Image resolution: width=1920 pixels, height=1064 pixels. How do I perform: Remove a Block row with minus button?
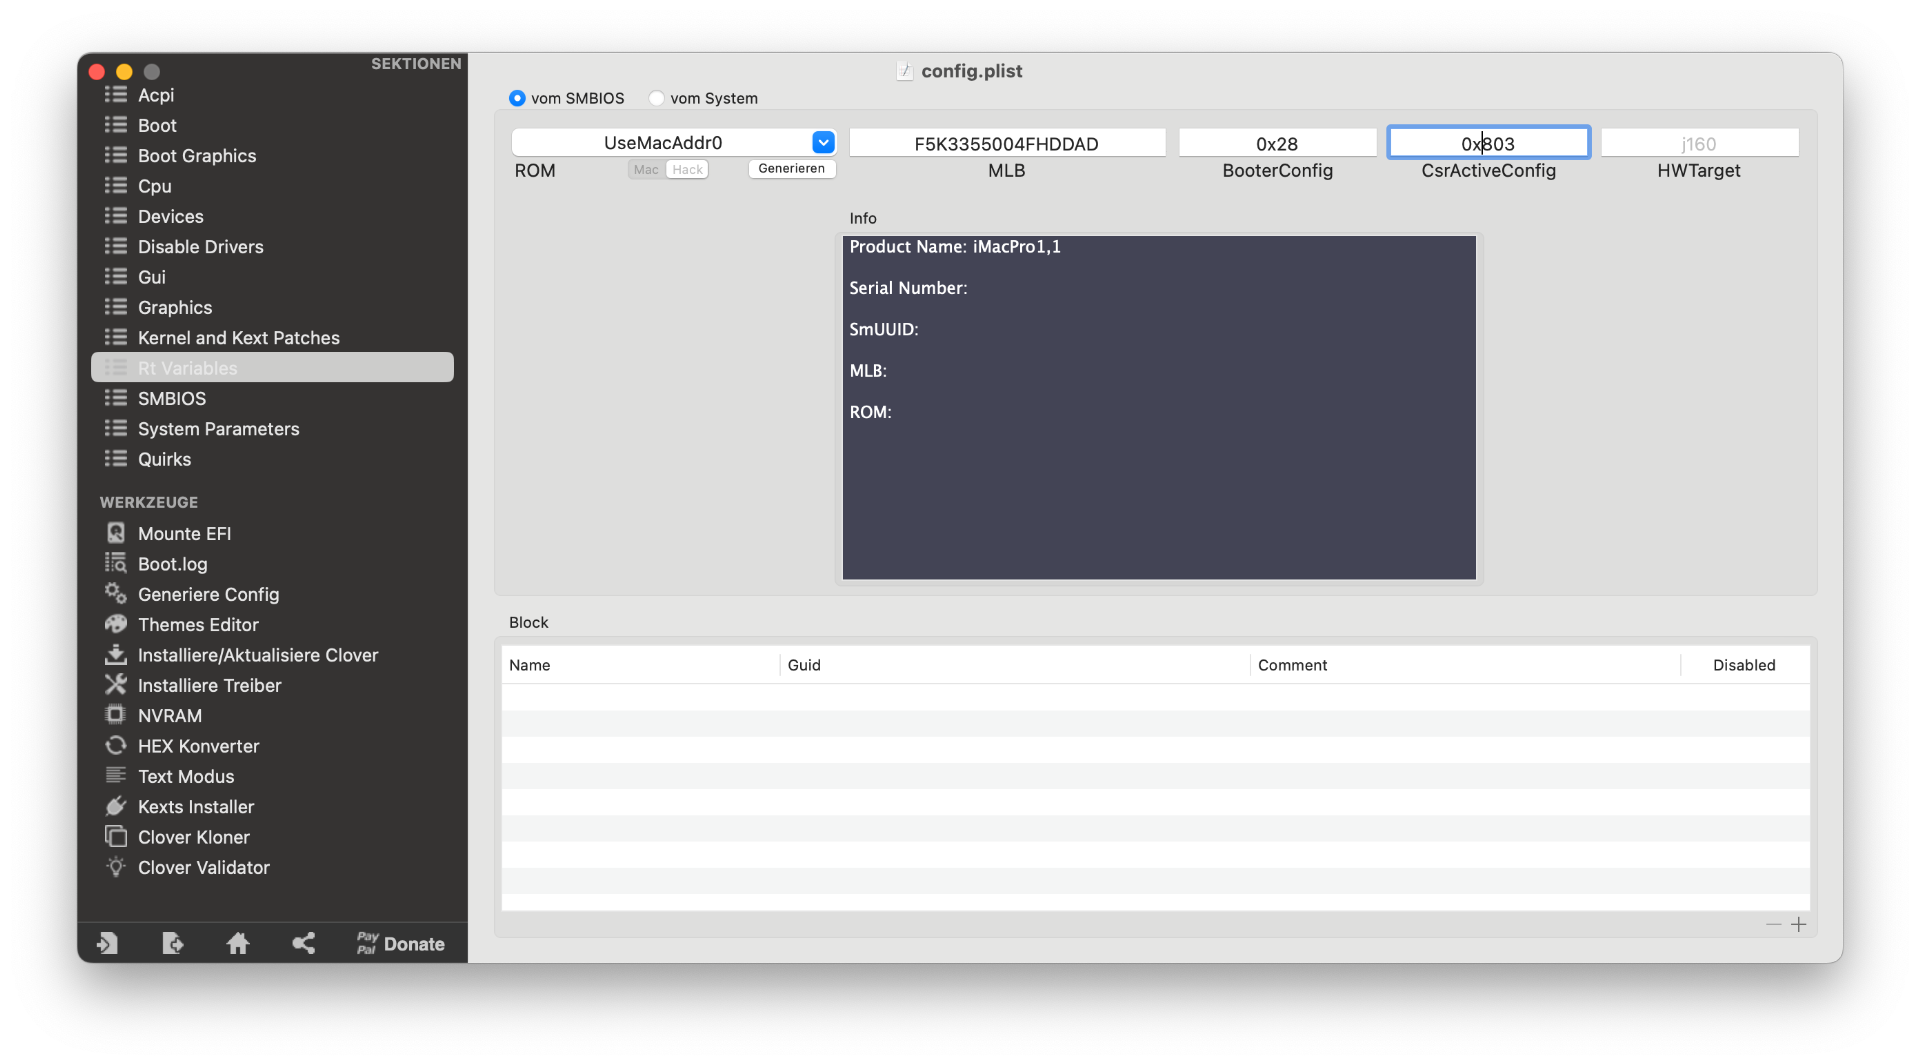tap(1773, 924)
